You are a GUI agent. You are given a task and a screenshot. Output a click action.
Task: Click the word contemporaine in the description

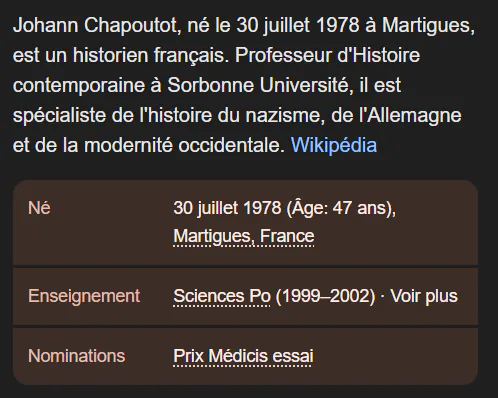point(79,85)
